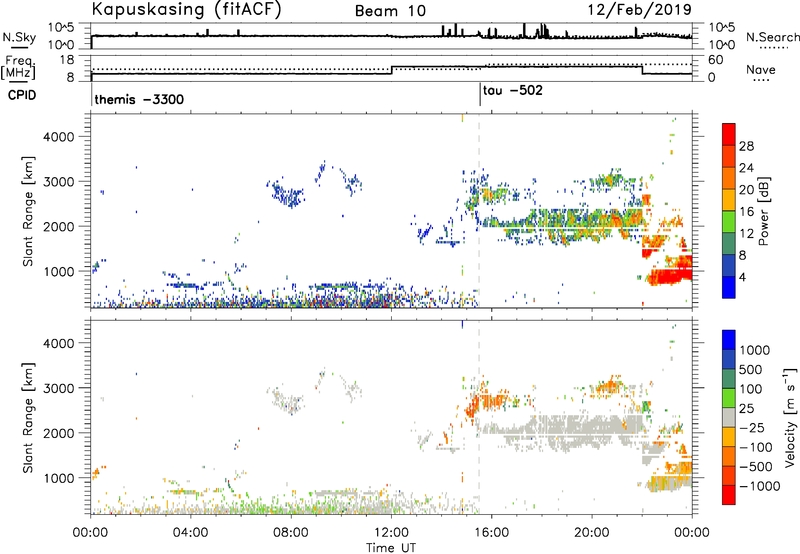Click 'Slant Range [km]' label of velocity panel
The image size is (800, 554).
click(x=28, y=418)
